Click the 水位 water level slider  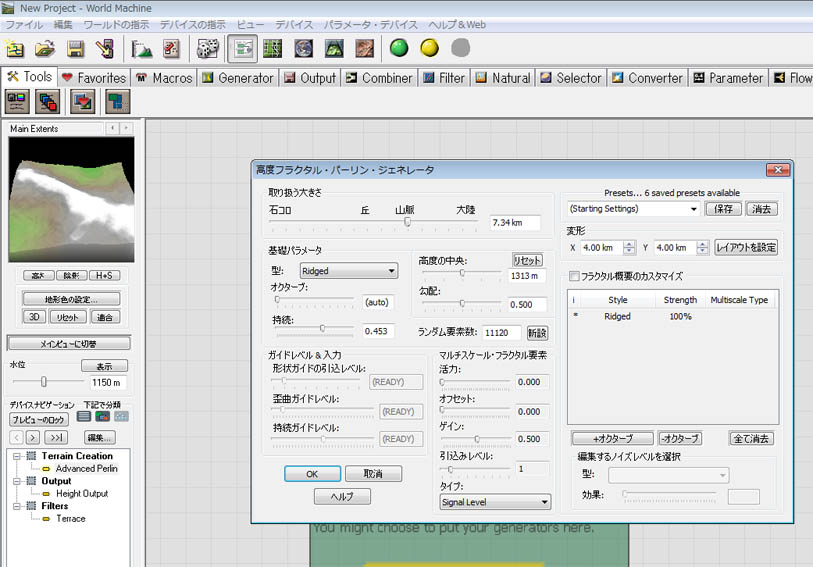click(x=44, y=382)
